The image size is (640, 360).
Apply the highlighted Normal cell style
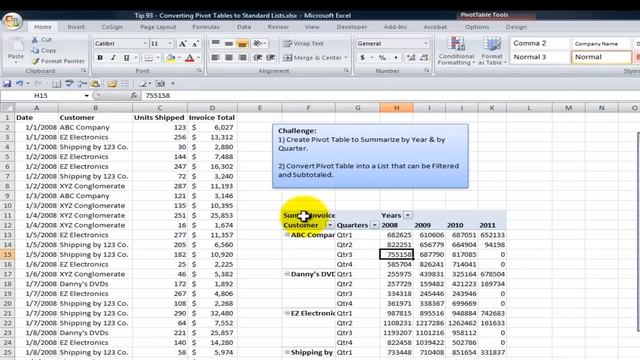tap(601, 57)
